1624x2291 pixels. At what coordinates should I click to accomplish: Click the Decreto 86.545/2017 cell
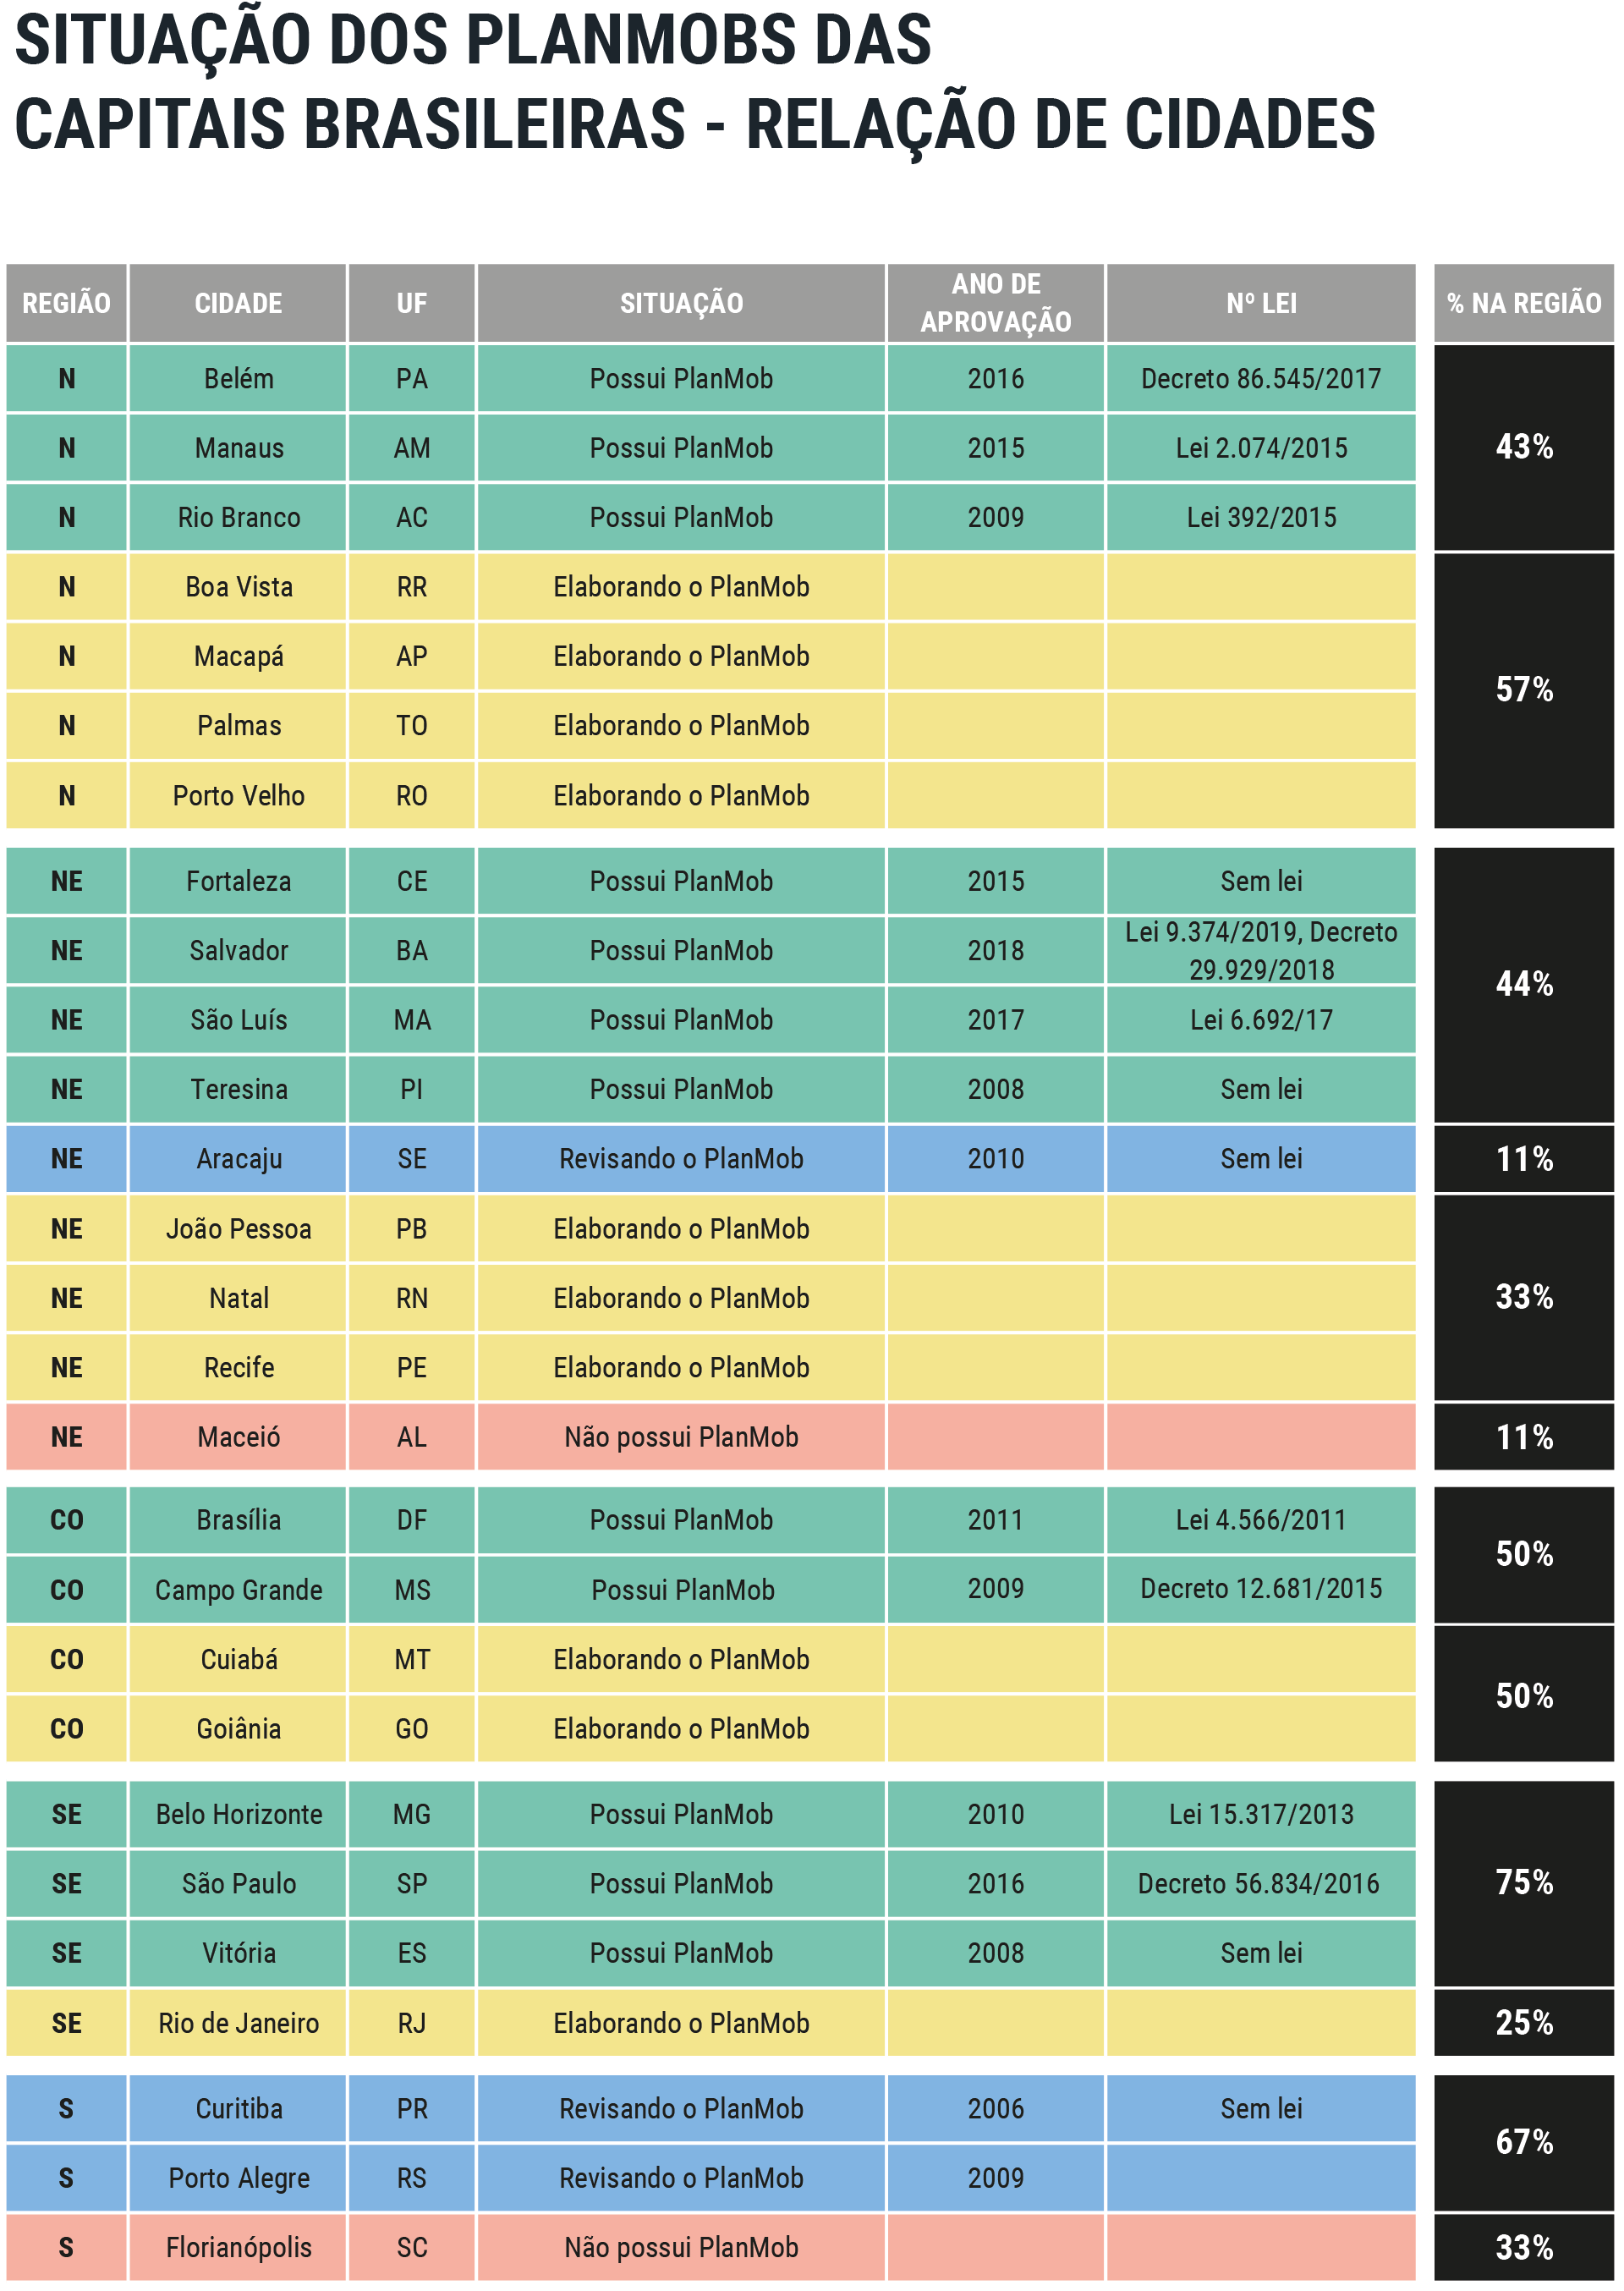pos(1260,379)
